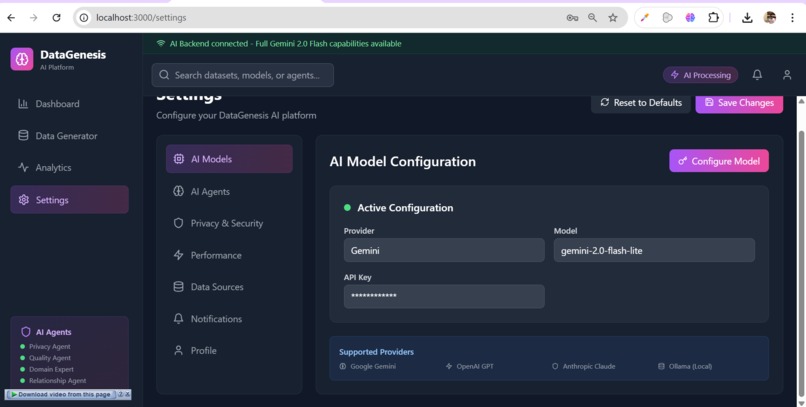Click Reset to Defaults
This screenshot has height=407, width=806.
tap(640, 103)
